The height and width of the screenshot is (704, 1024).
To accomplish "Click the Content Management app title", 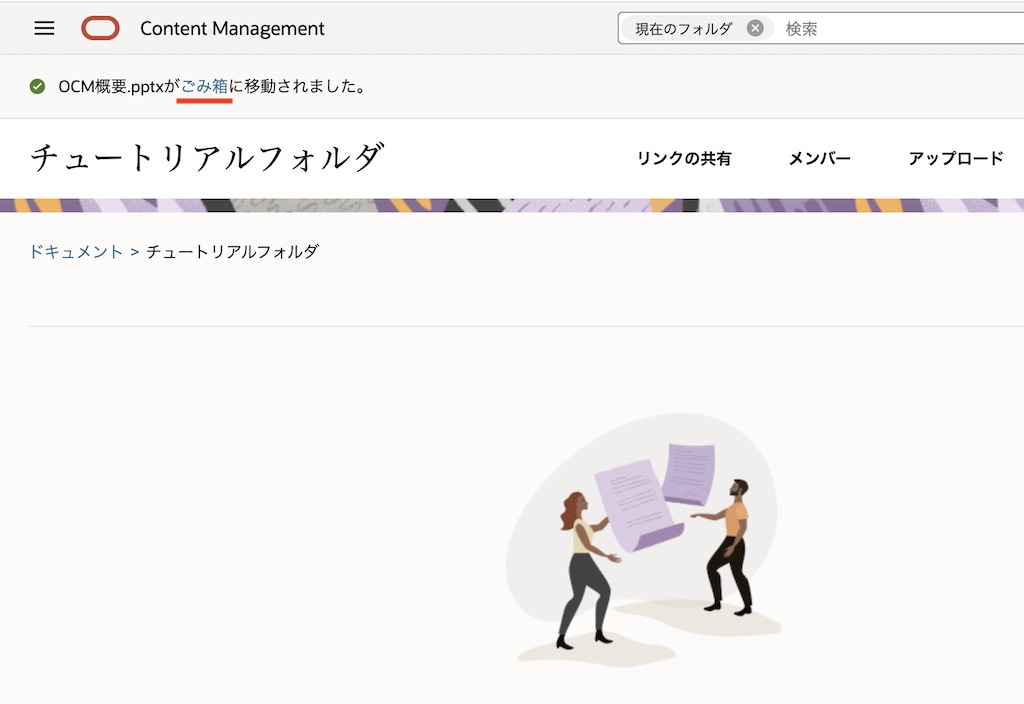I will 230,28.
